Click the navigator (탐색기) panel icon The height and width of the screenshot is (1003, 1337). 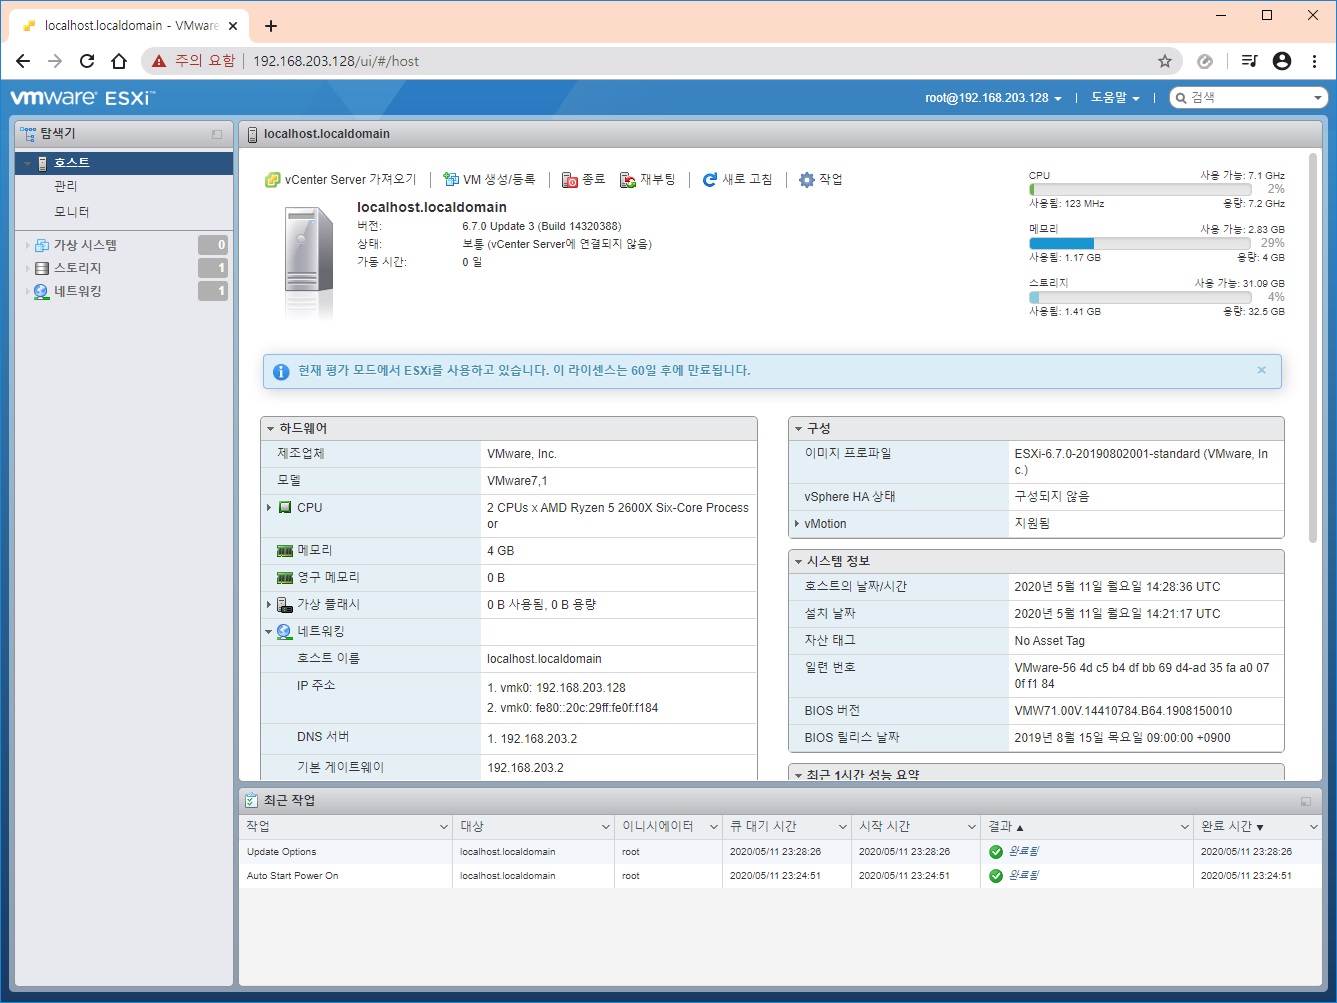pyautogui.click(x=28, y=133)
